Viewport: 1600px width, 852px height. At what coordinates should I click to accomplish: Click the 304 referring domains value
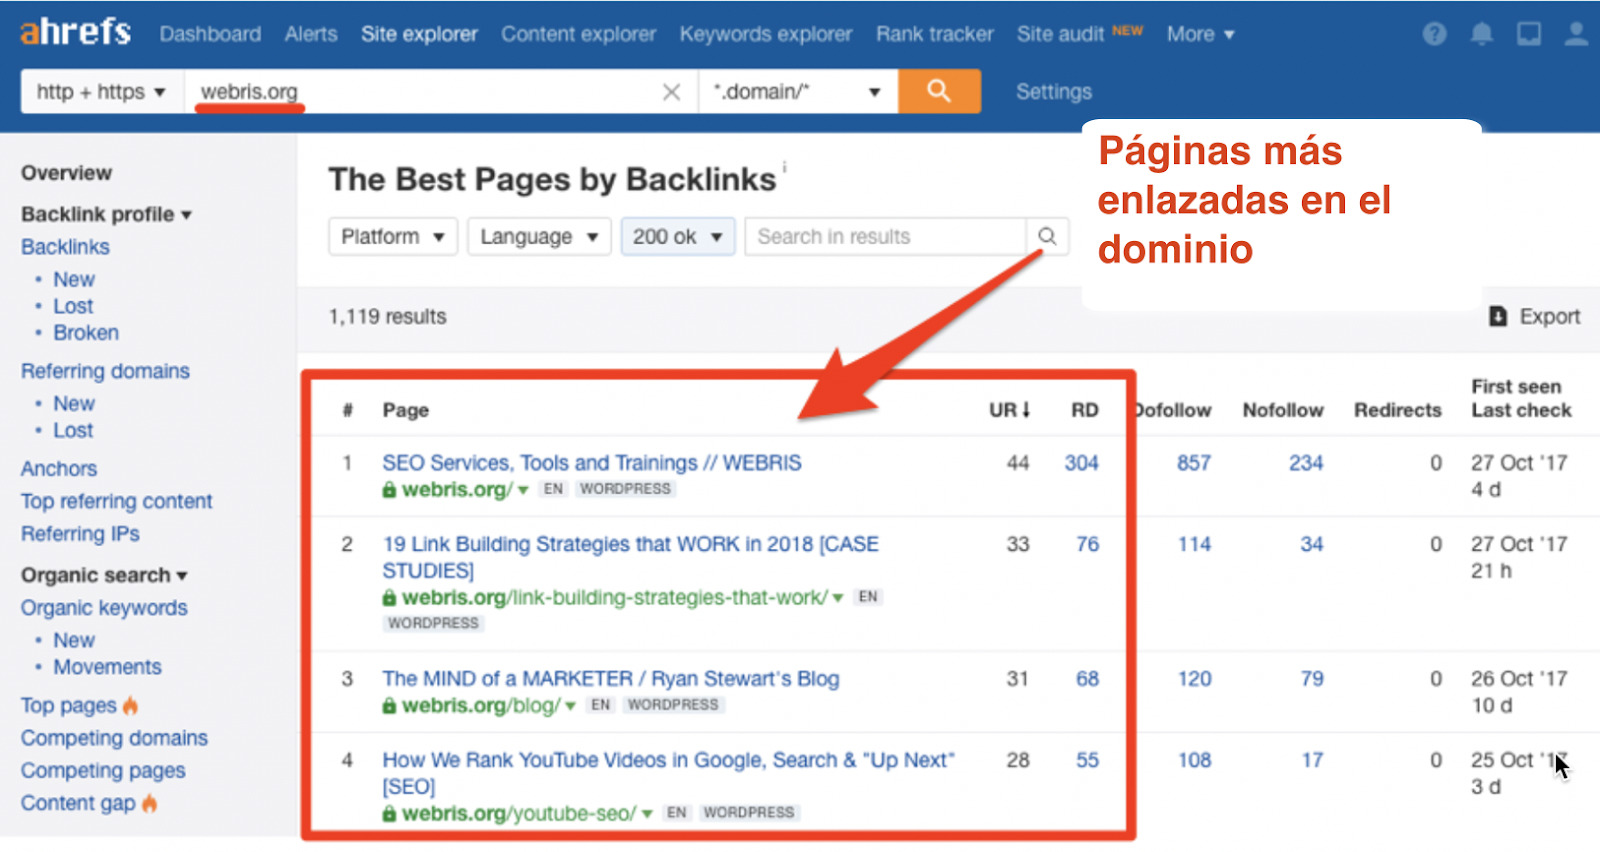[x=1081, y=463]
